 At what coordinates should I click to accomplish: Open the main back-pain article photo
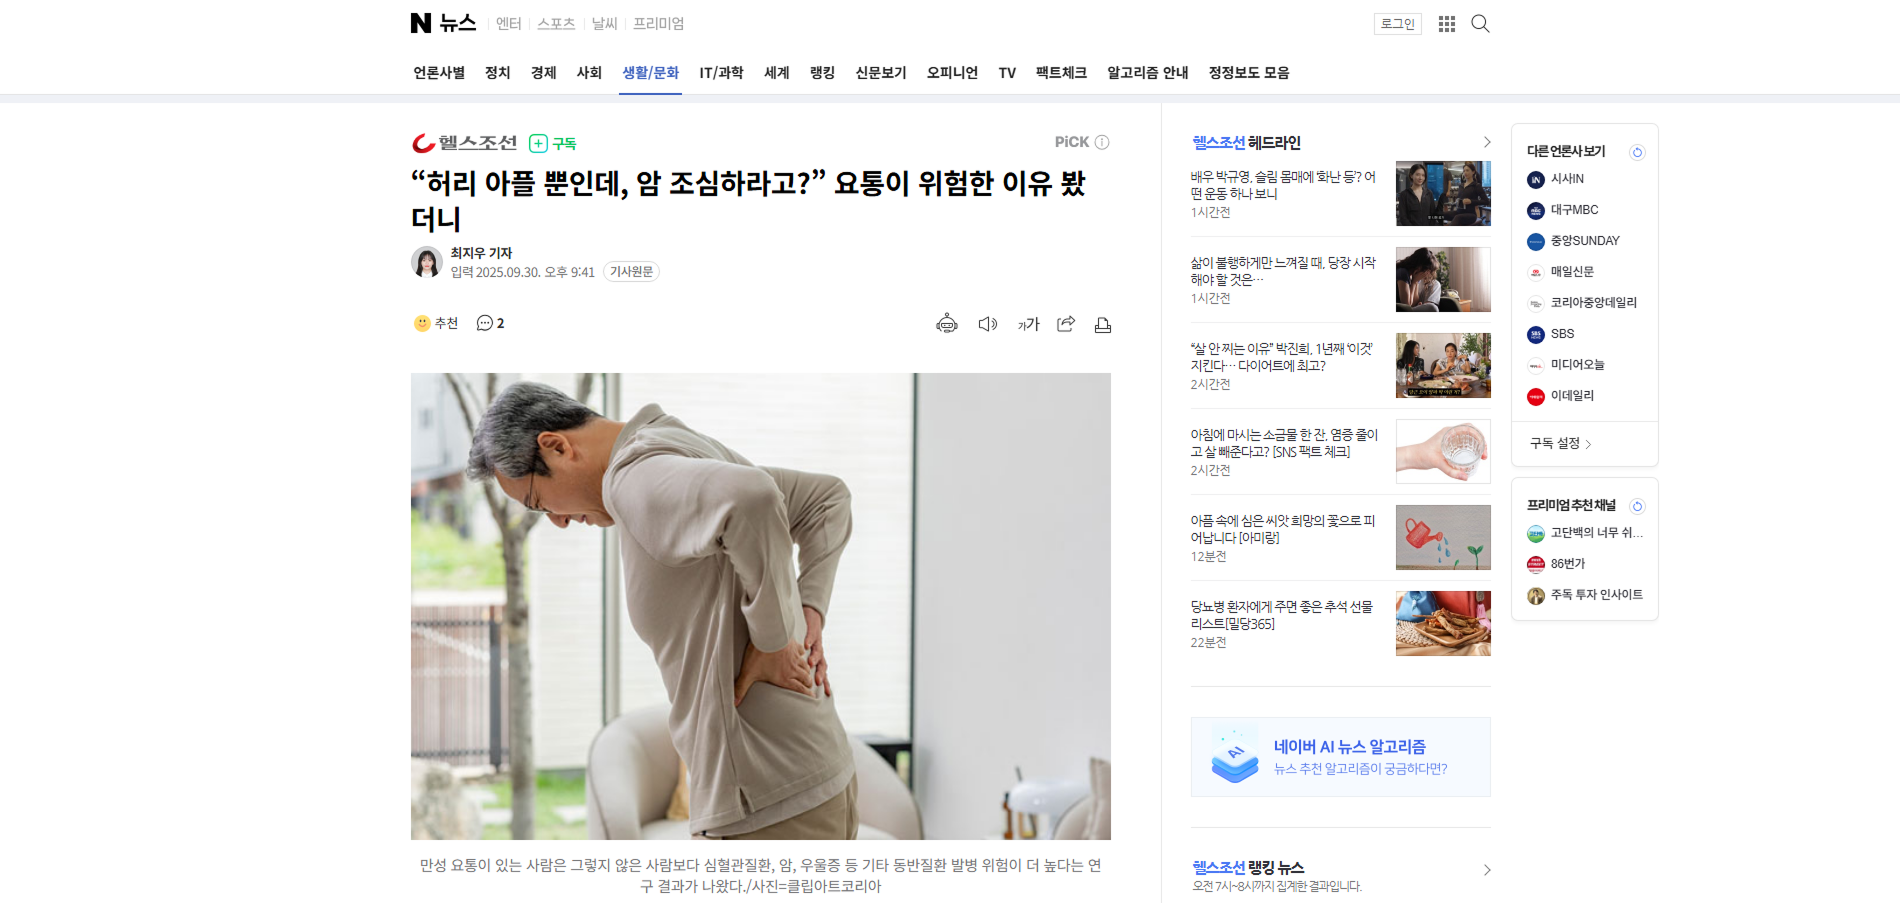760,606
